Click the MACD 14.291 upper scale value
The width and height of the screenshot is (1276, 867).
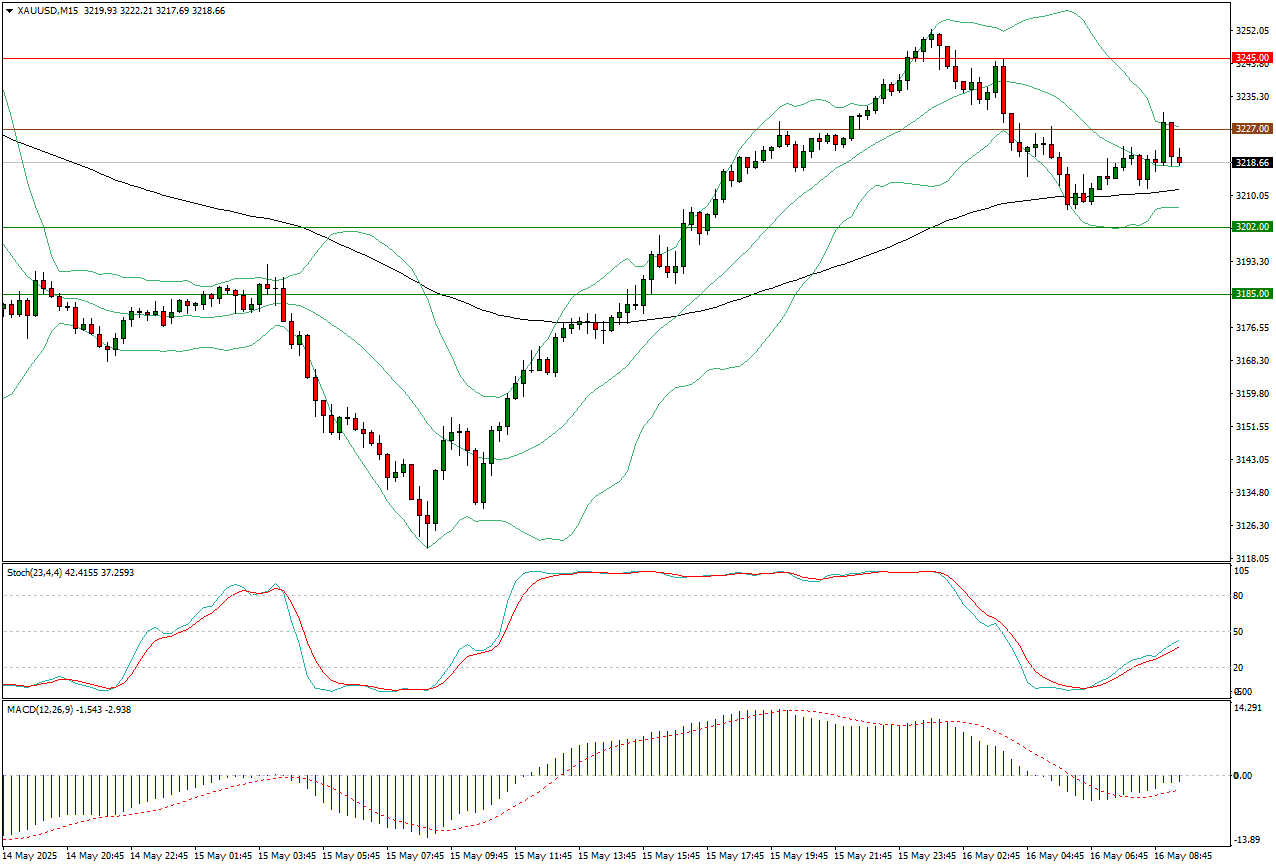[1247, 709]
